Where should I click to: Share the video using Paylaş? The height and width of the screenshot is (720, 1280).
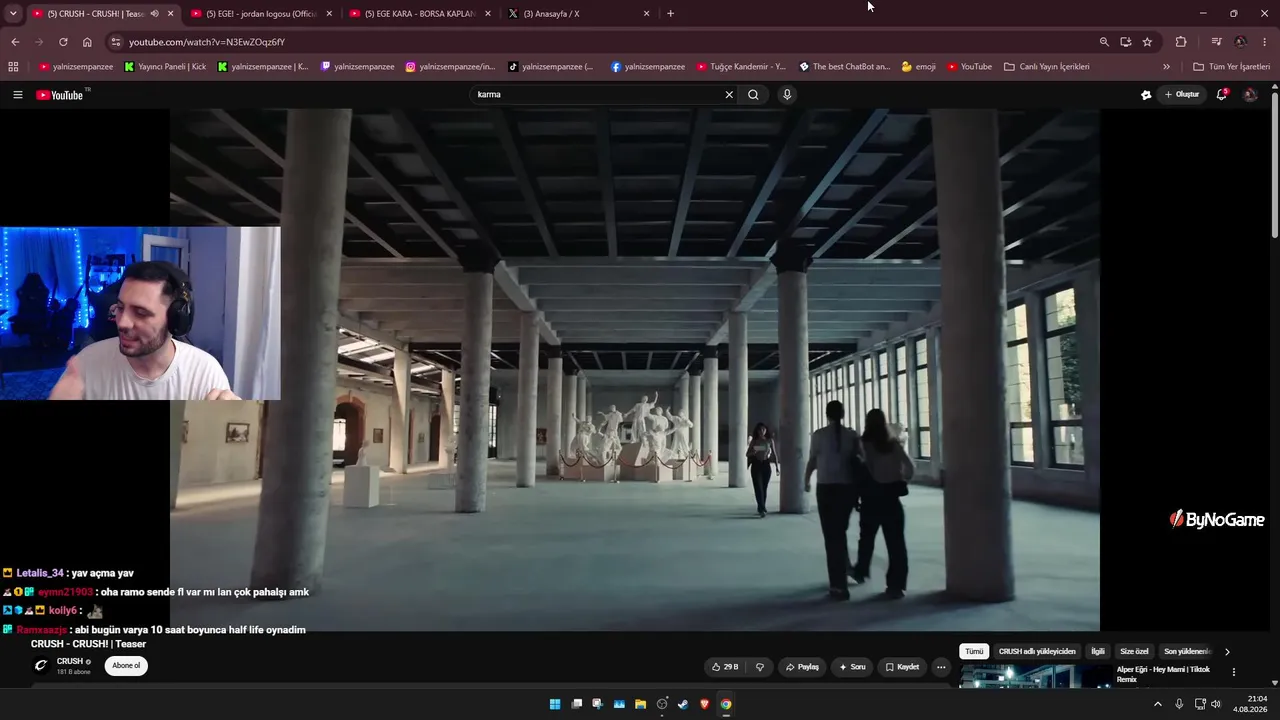(x=802, y=667)
